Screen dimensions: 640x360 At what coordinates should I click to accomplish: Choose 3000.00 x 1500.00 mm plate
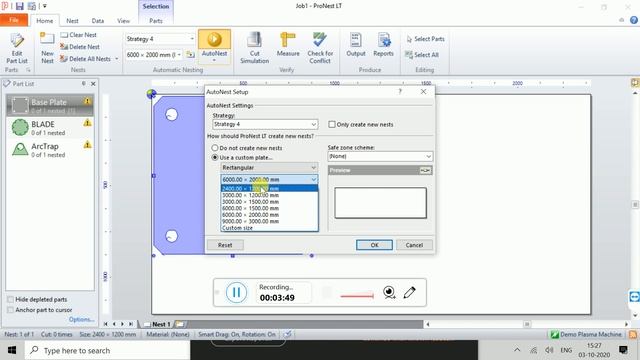[269, 202]
